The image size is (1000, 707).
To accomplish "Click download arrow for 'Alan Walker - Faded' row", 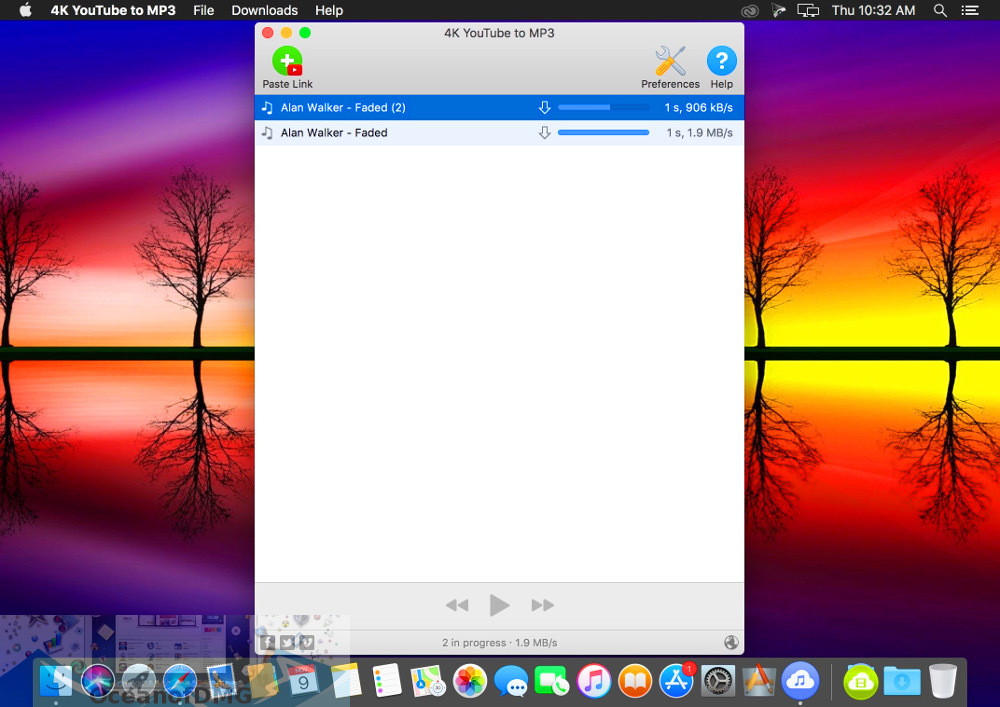I will click(544, 133).
